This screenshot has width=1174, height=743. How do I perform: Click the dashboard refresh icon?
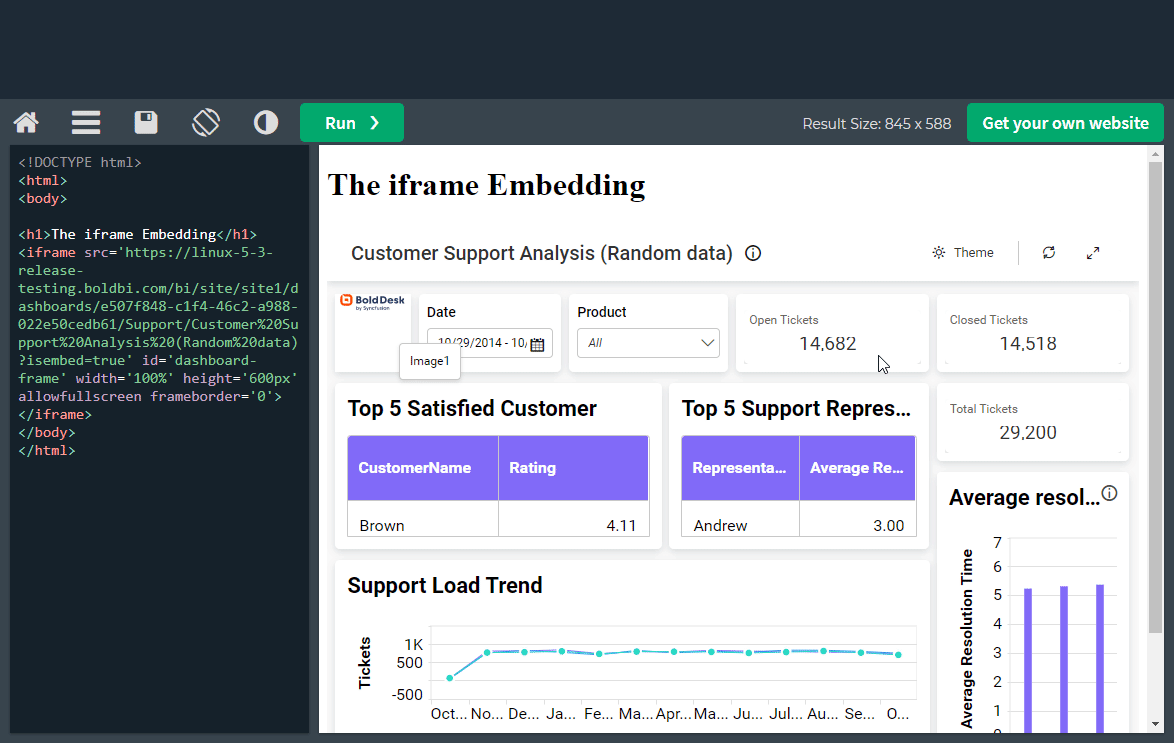click(1048, 253)
